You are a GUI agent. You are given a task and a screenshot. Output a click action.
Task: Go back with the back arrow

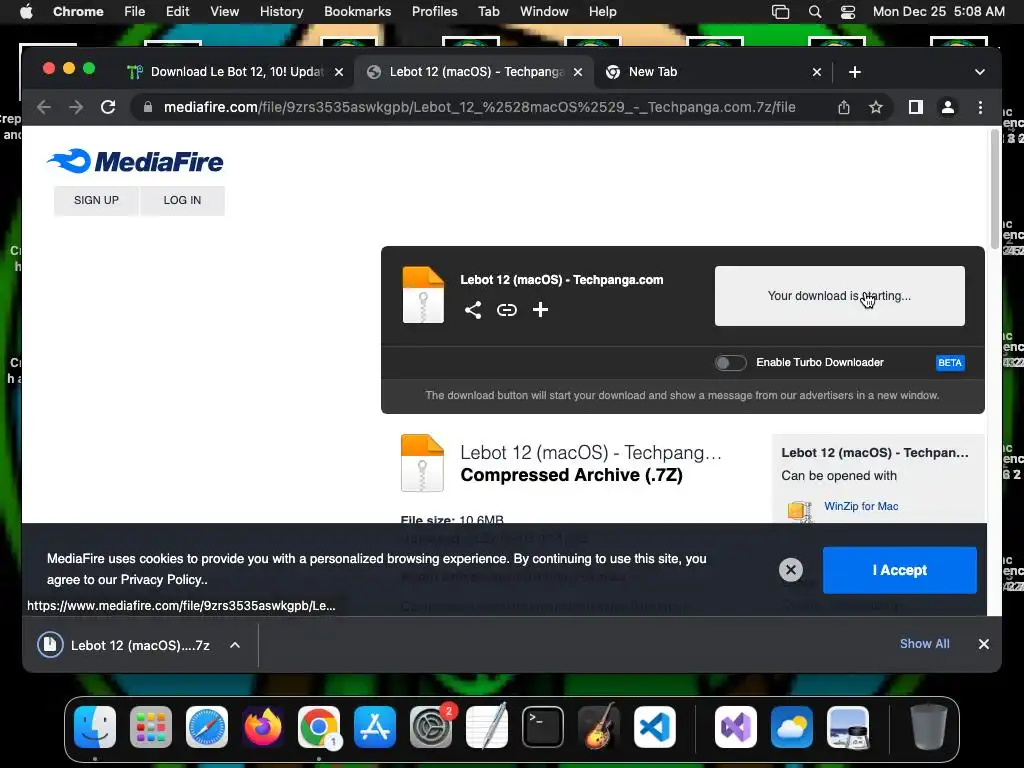click(x=44, y=107)
